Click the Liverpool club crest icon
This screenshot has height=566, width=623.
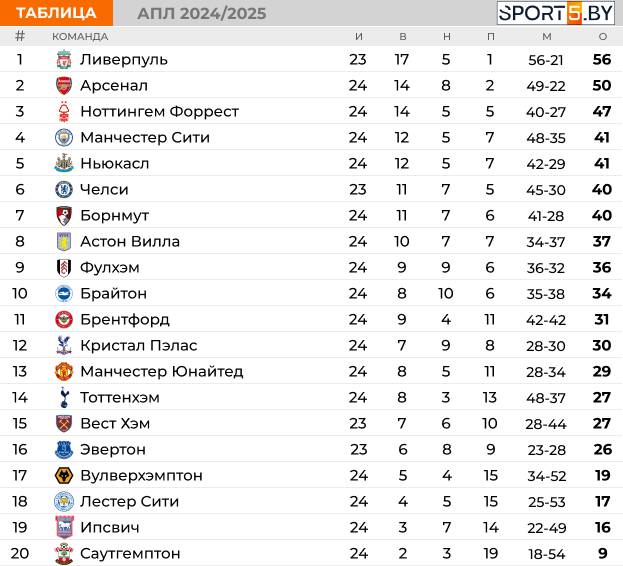tap(64, 60)
